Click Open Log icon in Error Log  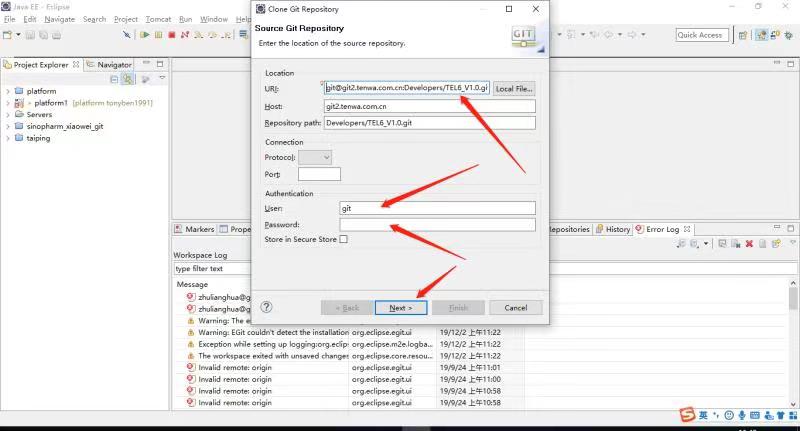click(762, 244)
